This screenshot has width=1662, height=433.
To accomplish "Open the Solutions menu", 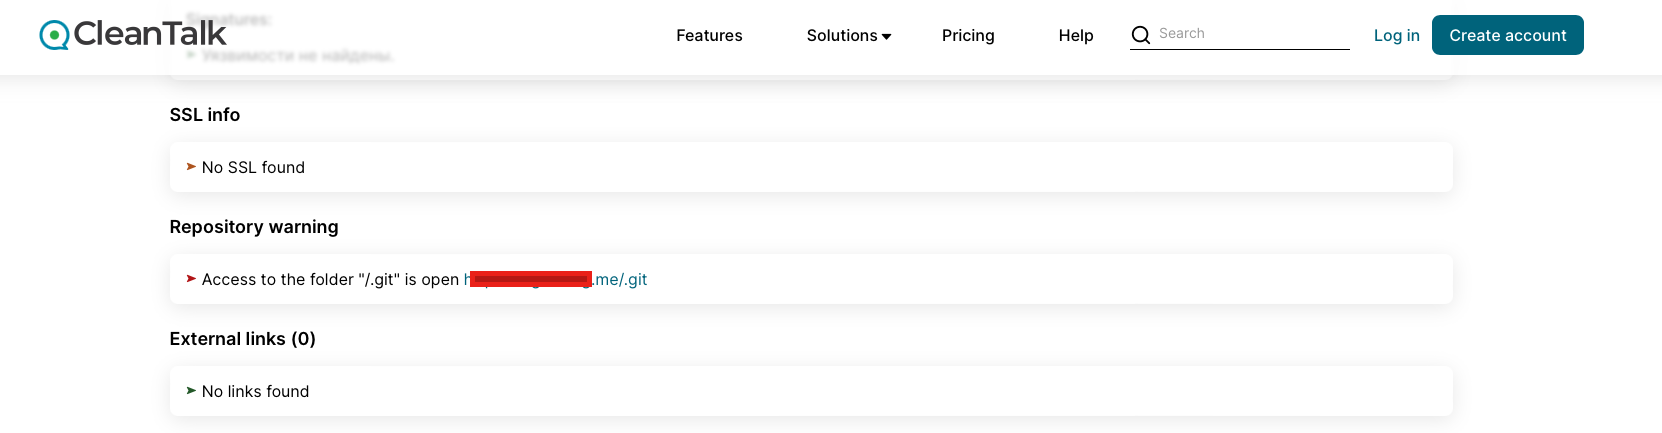I will pos(841,35).
